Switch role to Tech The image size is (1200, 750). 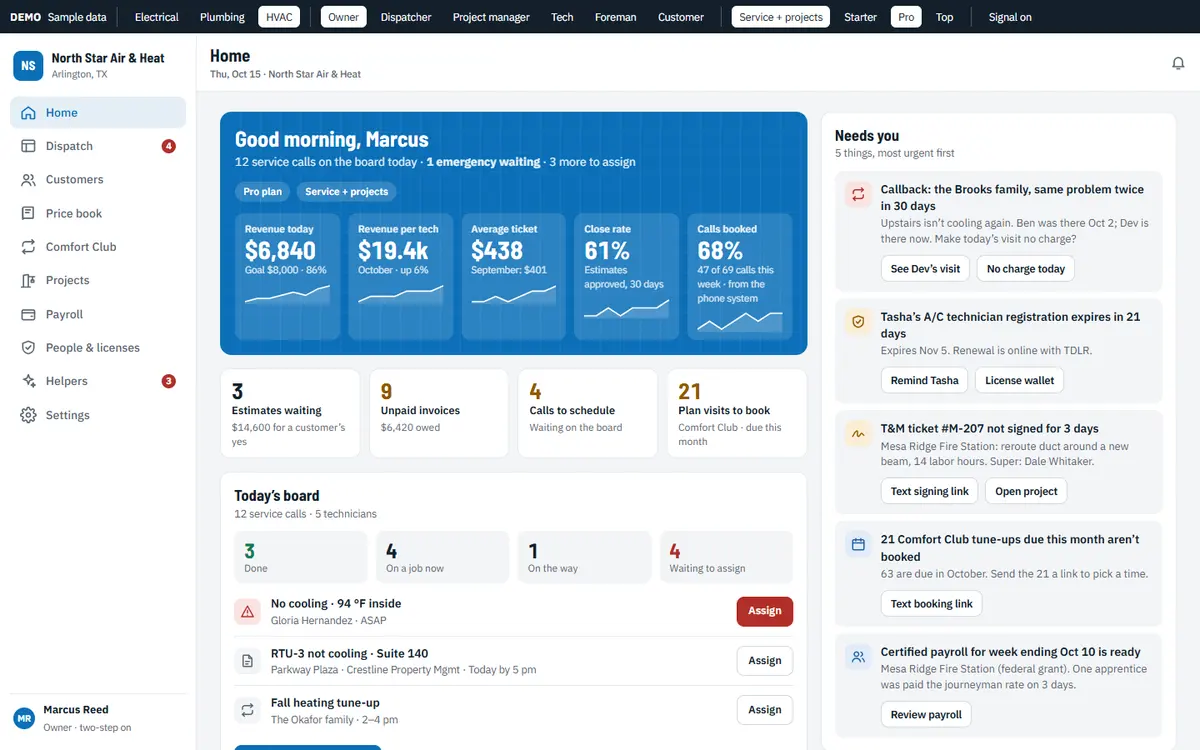click(x=562, y=17)
